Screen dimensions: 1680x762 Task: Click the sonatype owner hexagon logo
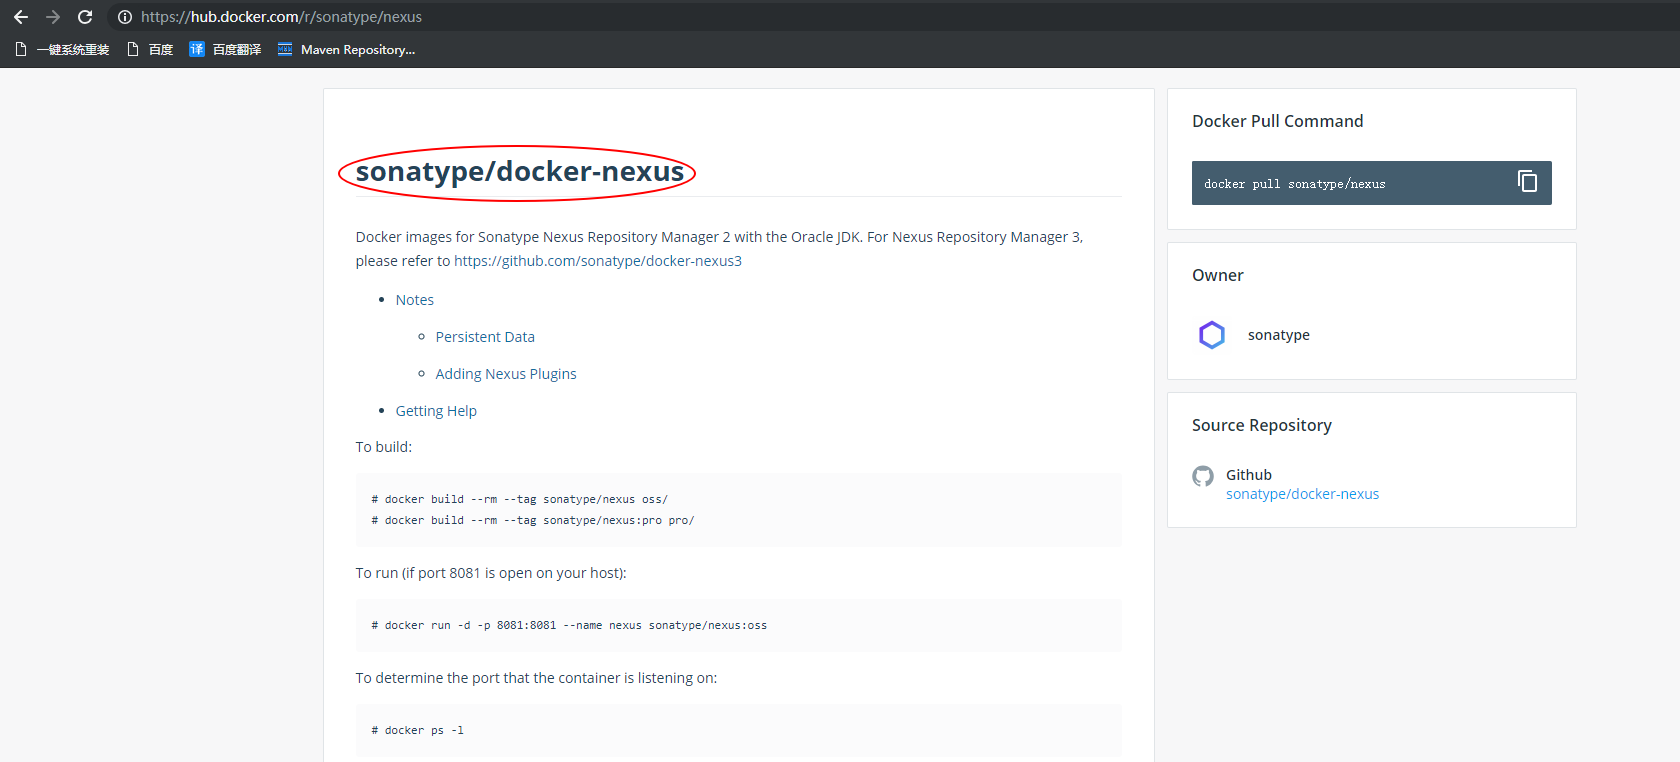tap(1212, 335)
